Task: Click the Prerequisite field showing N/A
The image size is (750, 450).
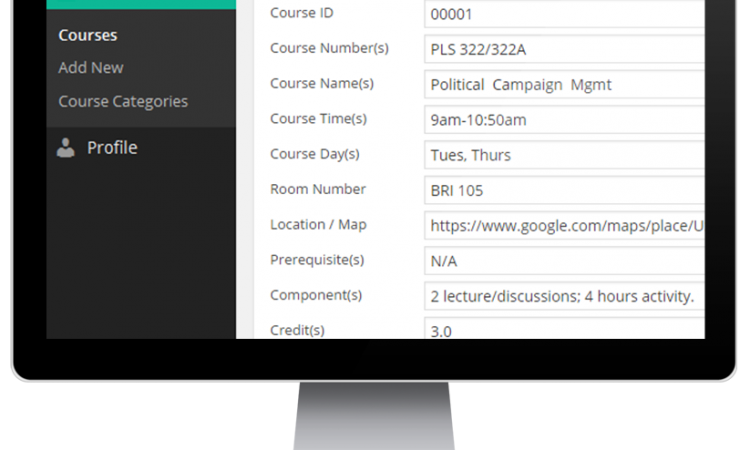Action: pos(564,261)
